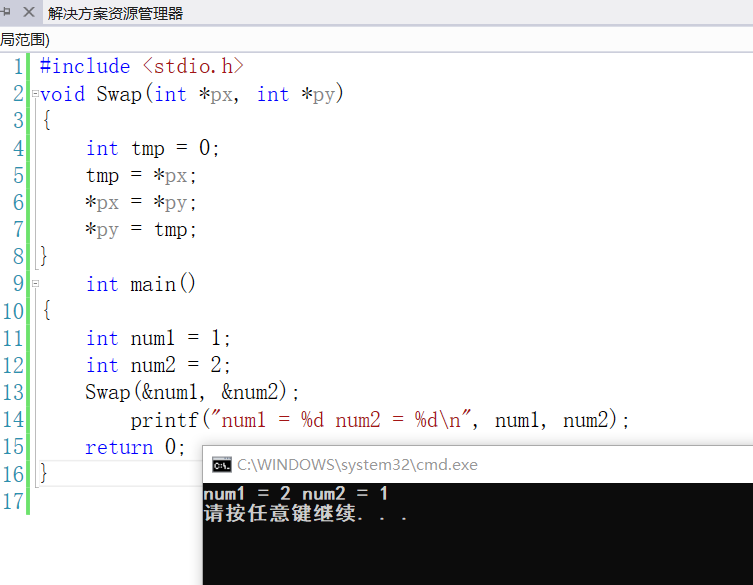Click line number 17 in the gutter

click(x=13, y=501)
